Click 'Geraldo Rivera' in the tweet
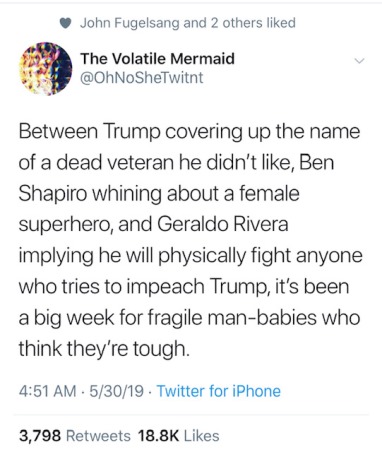Screen dimensions: 382x452 pos(223,224)
